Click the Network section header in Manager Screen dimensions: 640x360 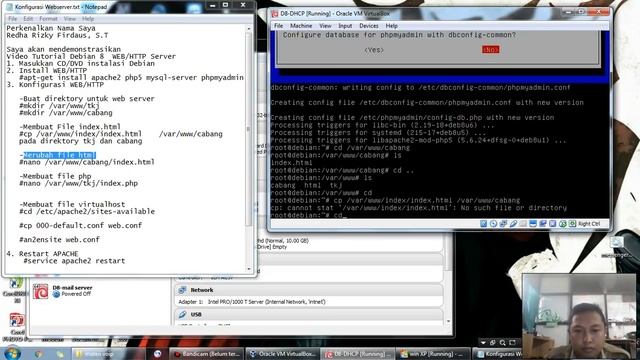(x=309, y=290)
